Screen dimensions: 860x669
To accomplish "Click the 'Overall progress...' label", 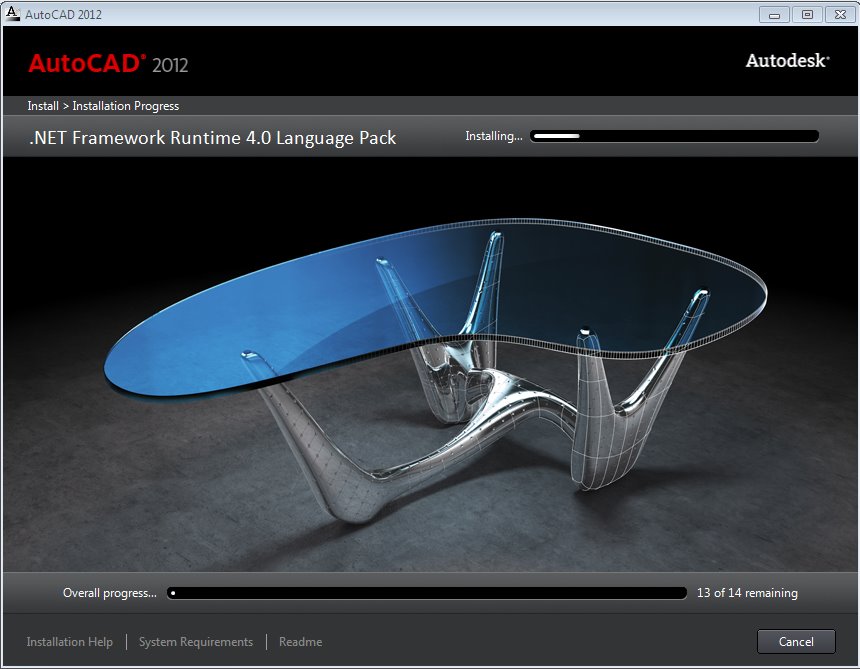I will [x=110, y=593].
